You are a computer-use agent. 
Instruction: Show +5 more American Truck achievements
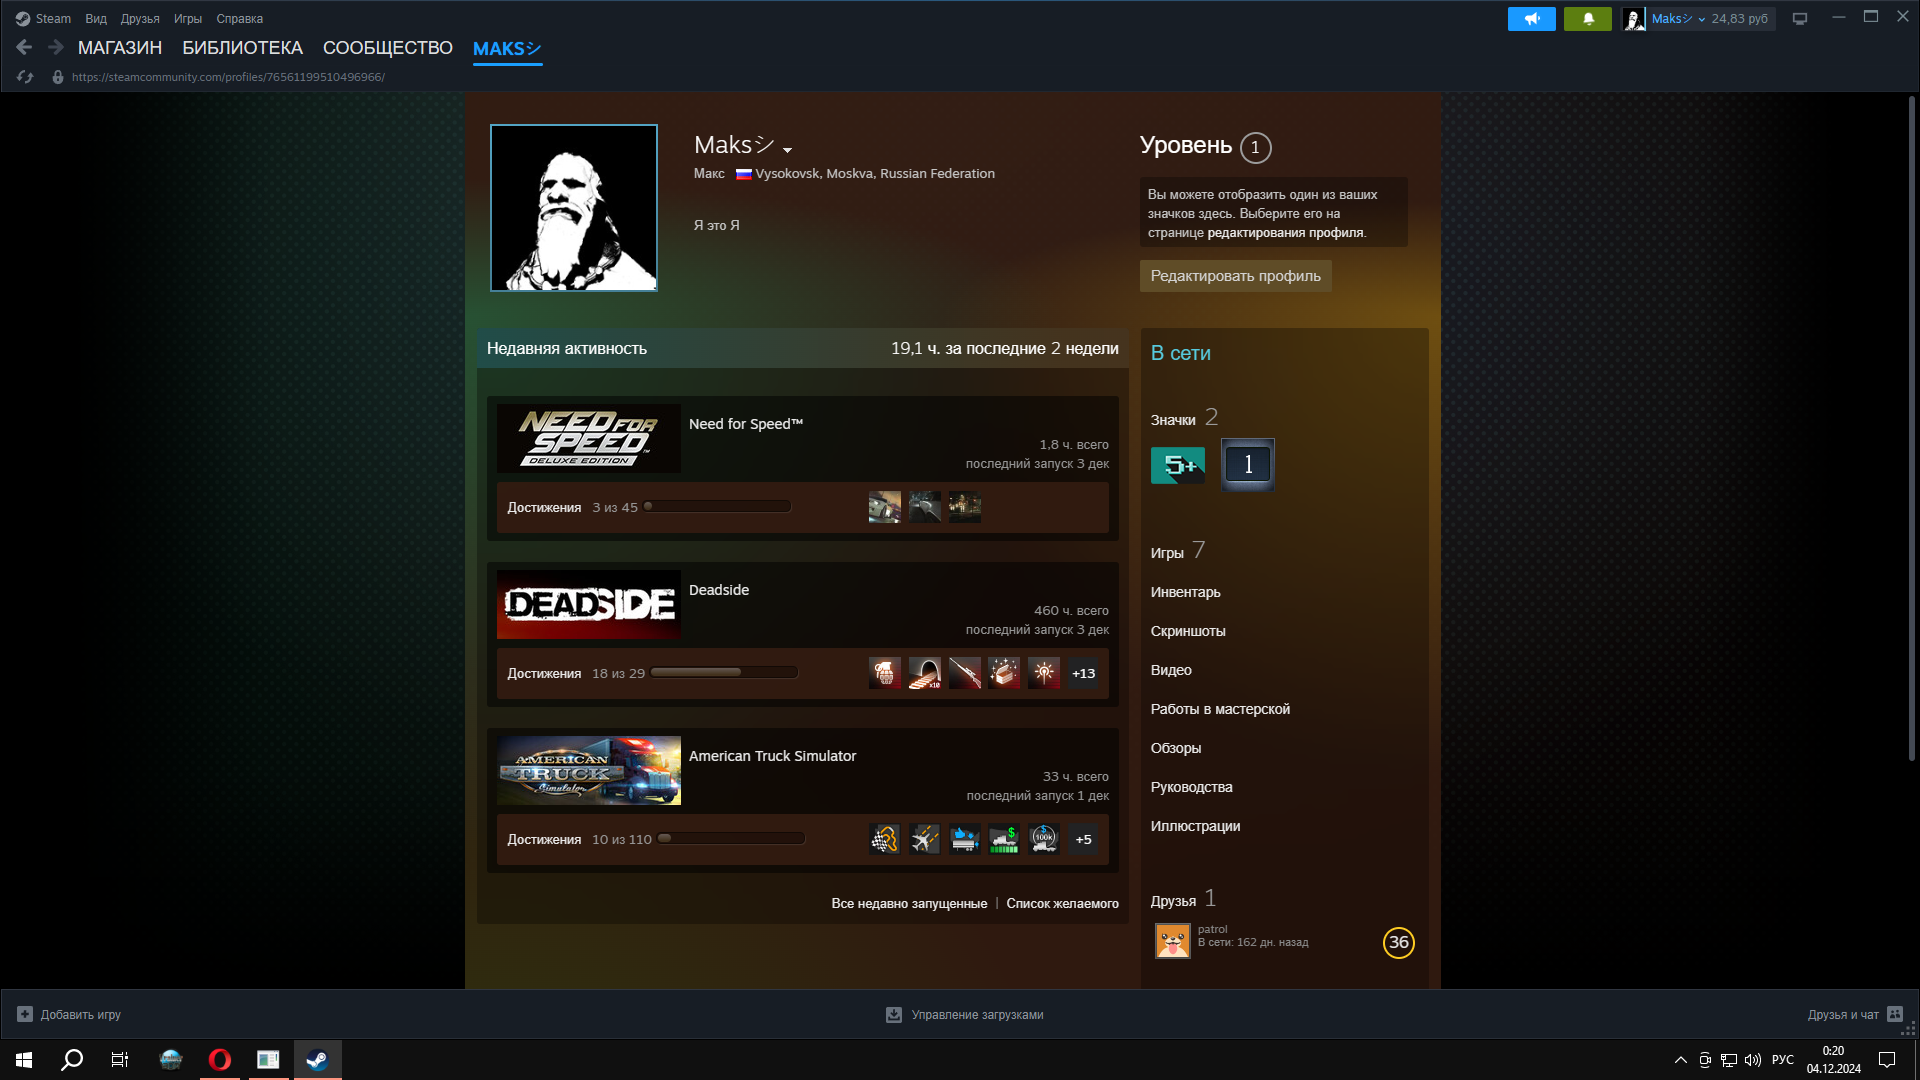[x=1083, y=839]
